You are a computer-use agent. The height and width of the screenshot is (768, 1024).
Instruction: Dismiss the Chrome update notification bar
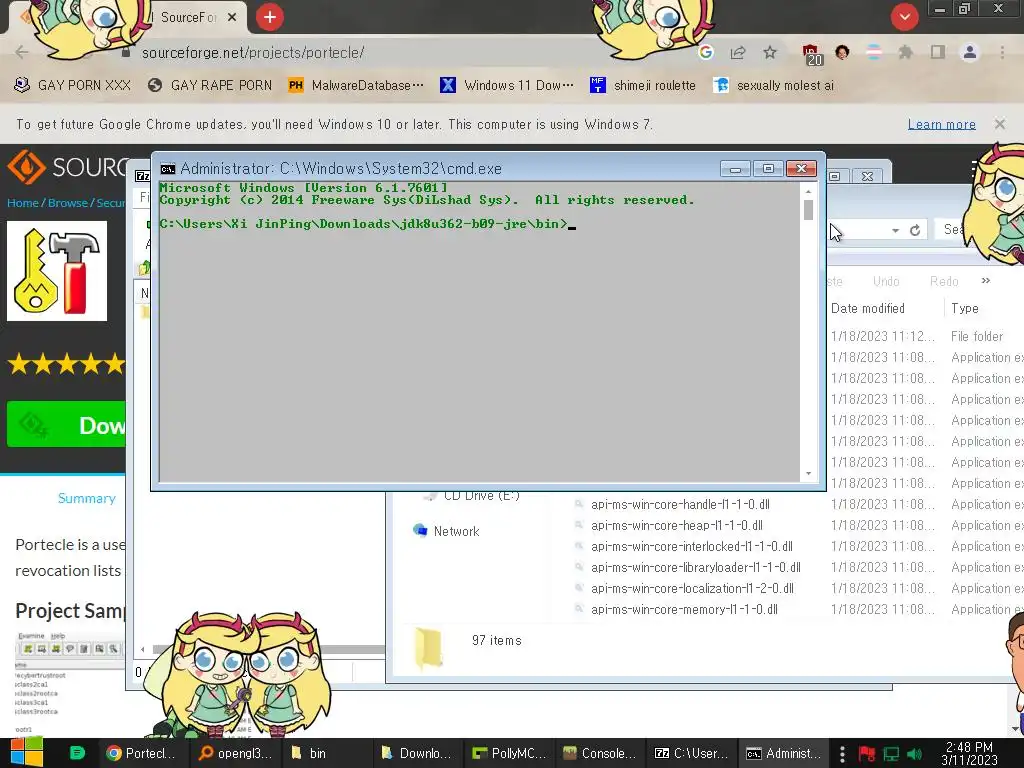[1000, 124]
